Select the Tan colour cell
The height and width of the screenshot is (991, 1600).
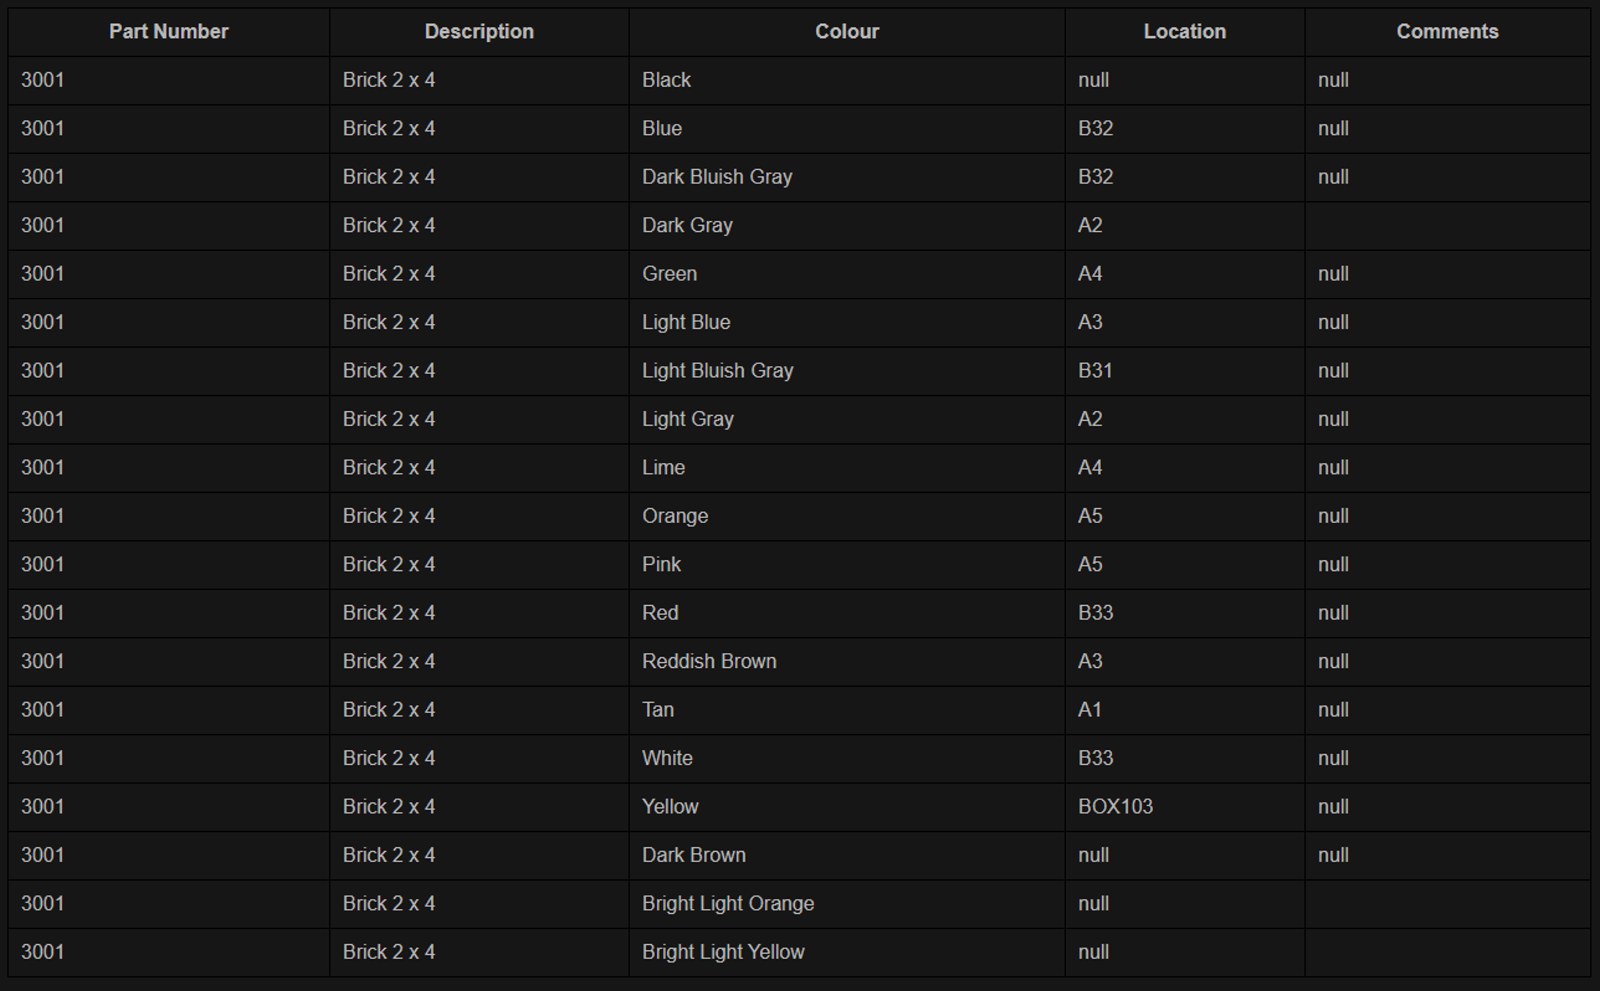tap(658, 710)
